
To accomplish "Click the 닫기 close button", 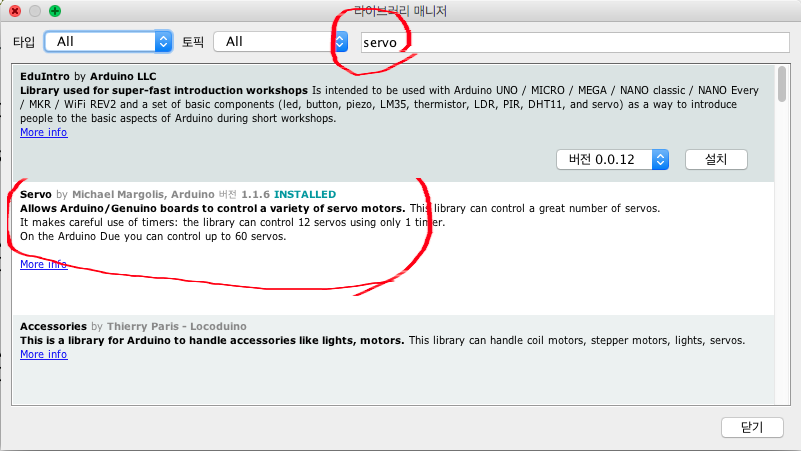I will pyautogui.click(x=752, y=428).
